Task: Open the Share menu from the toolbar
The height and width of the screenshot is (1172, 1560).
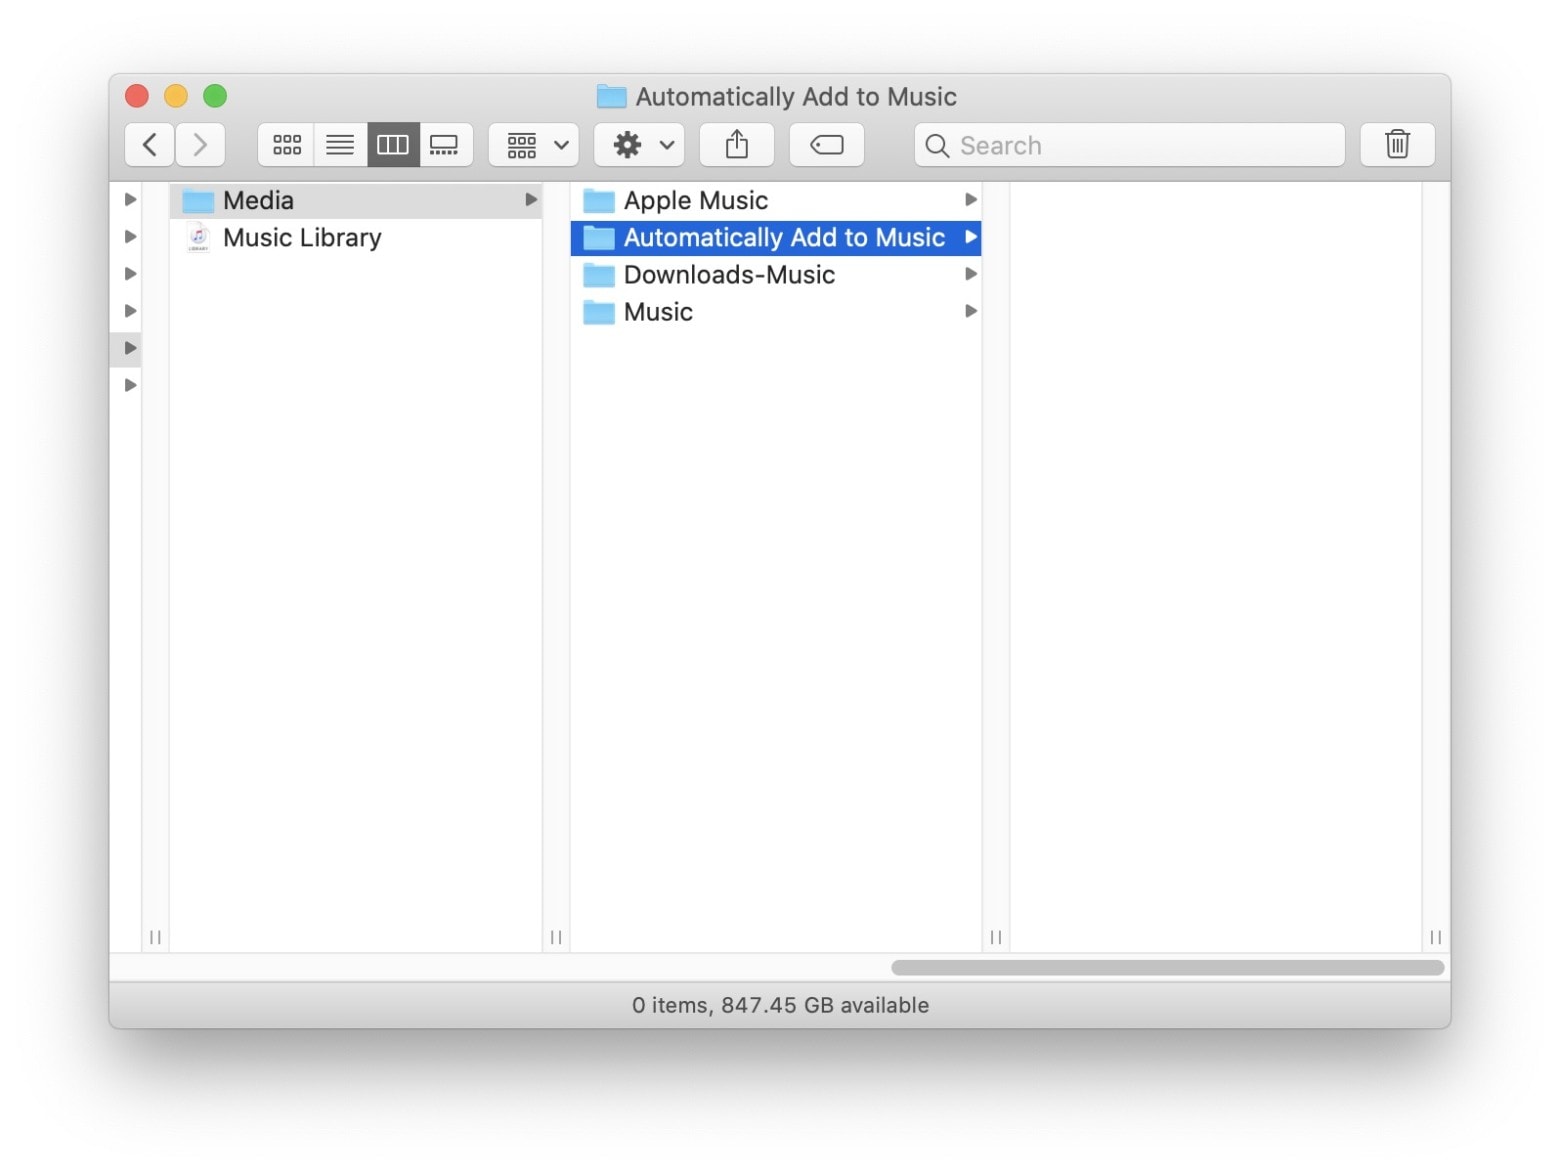Action: (737, 144)
